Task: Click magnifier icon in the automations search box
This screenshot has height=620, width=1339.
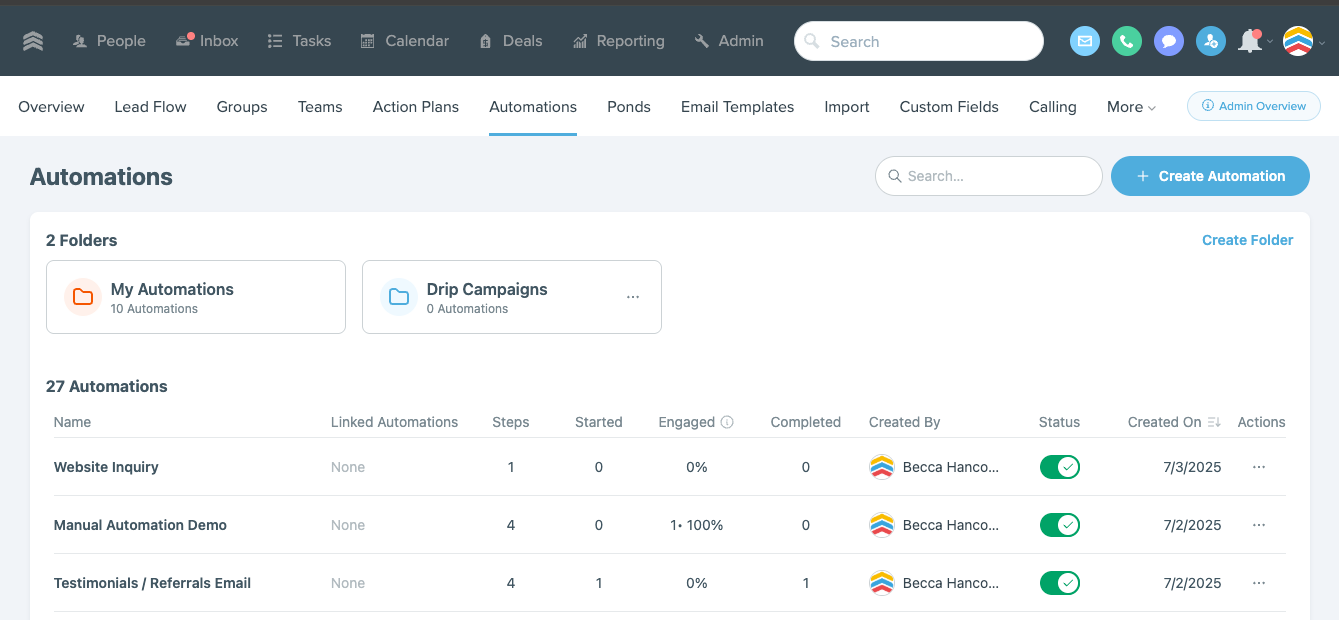Action: pos(895,176)
